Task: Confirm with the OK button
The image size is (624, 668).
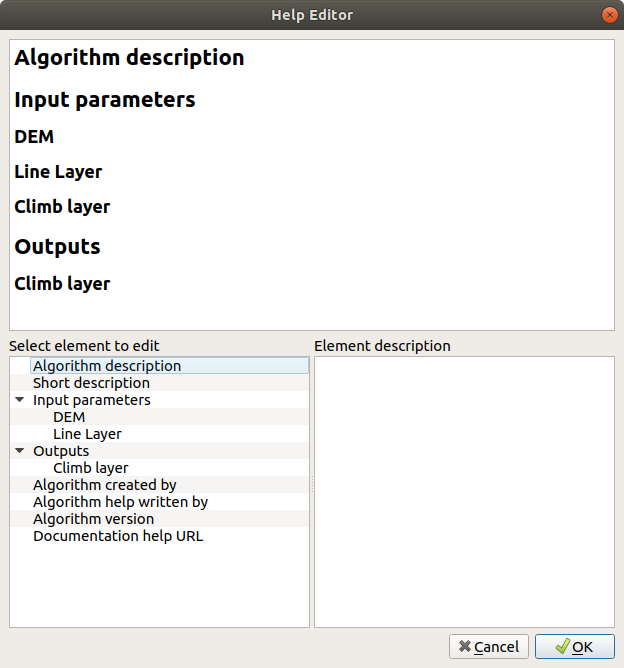Action: tap(574, 647)
